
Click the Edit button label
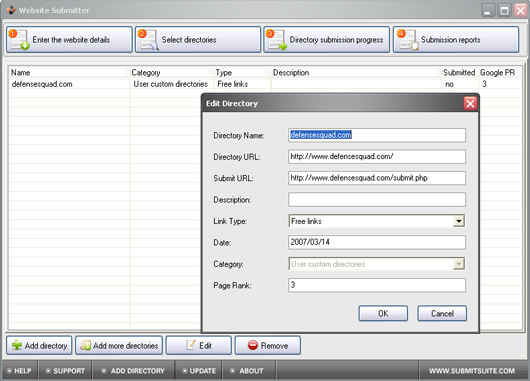[x=206, y=346]
